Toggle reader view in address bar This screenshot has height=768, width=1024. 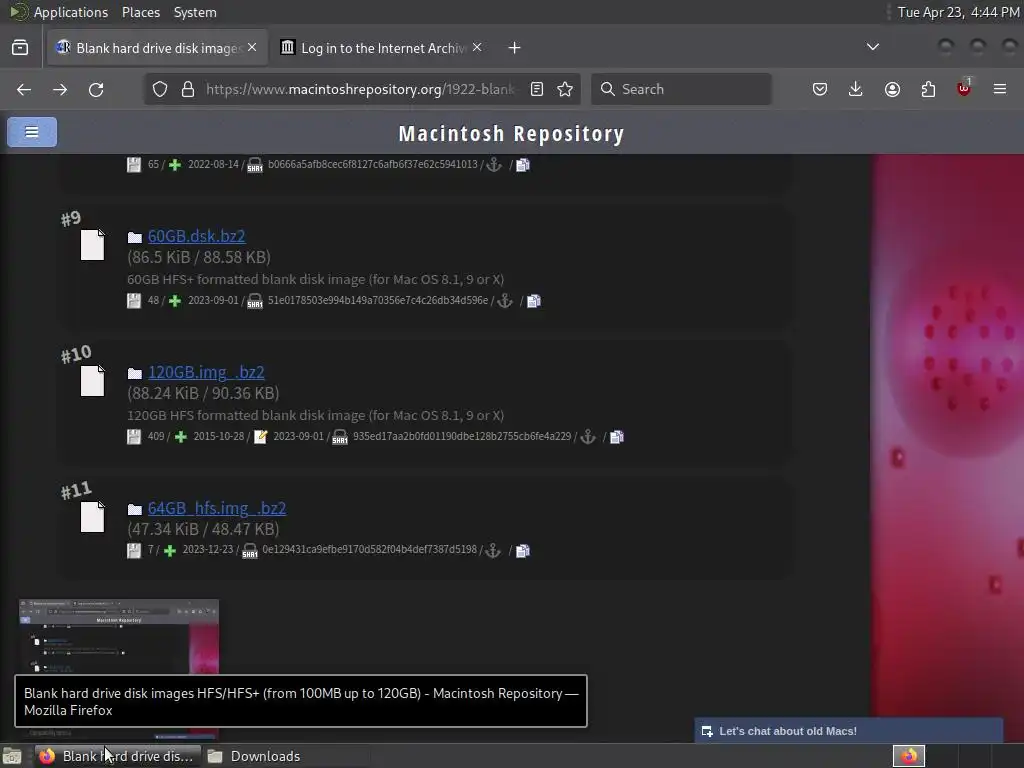tap(537, 89)
